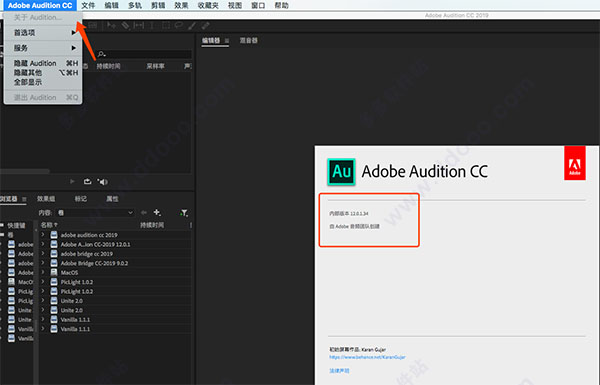600x385 pixels.
Task: Open the media browser filter icon
Action: pos(184,212)
